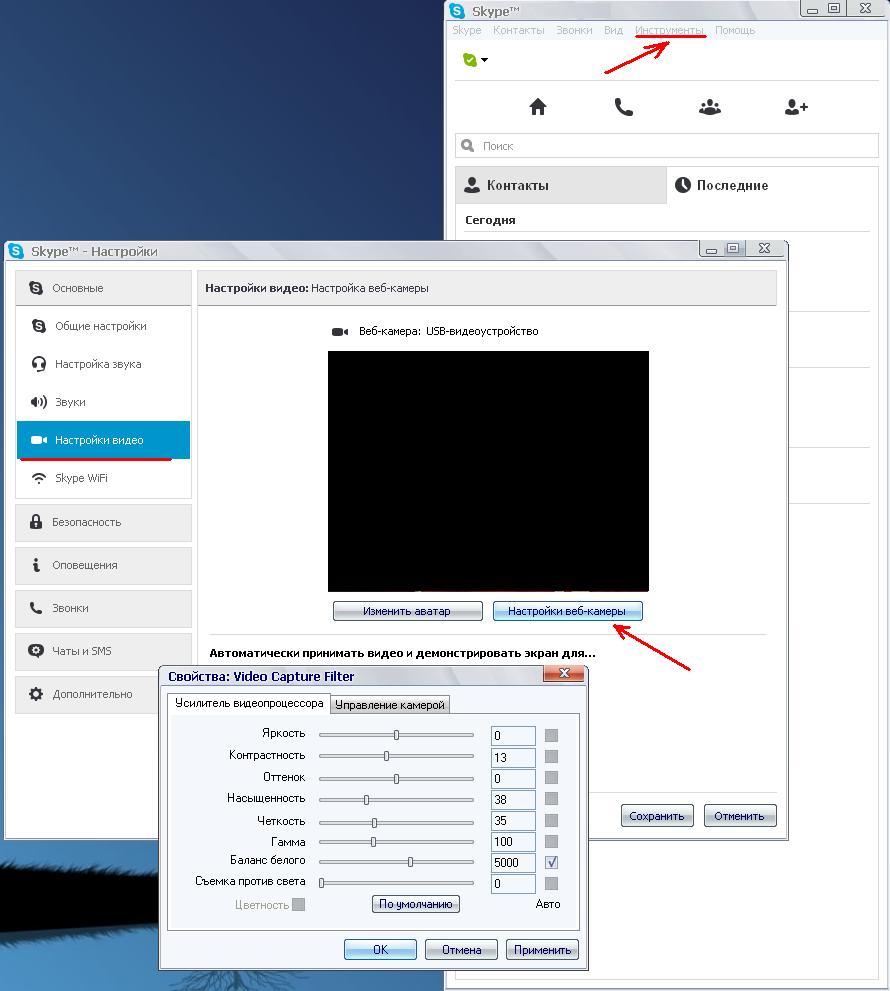Open Настройка звука headset settings
Screen dimensions: 890x991
coord(97,364)
